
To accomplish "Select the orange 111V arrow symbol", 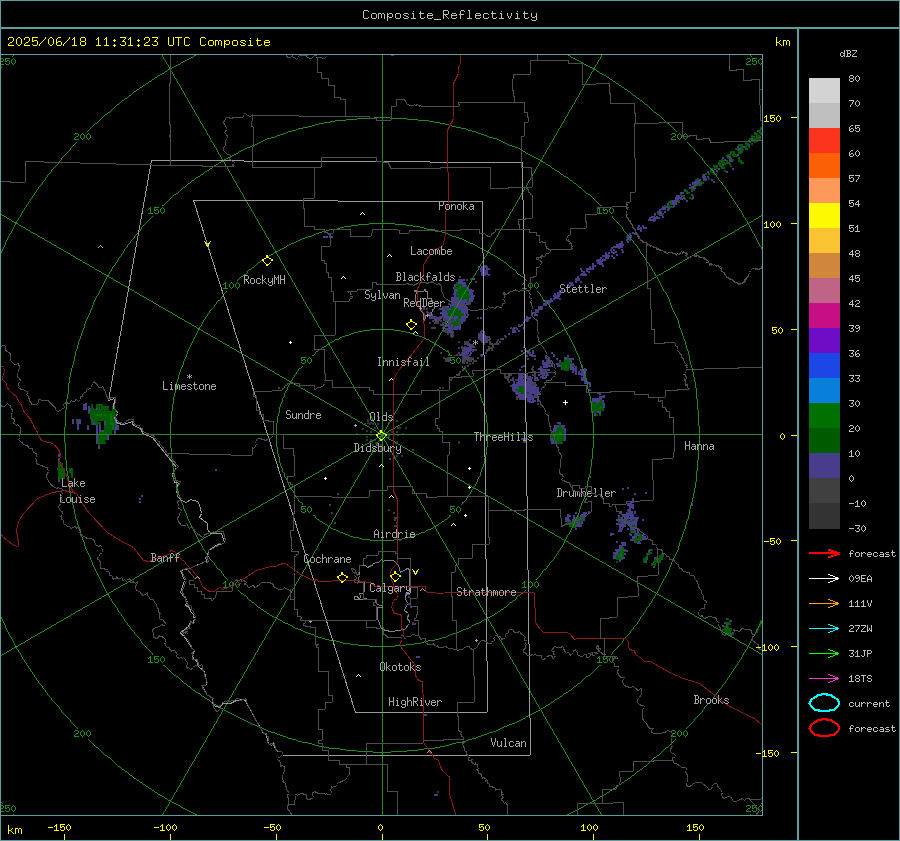I will (824, 603).
